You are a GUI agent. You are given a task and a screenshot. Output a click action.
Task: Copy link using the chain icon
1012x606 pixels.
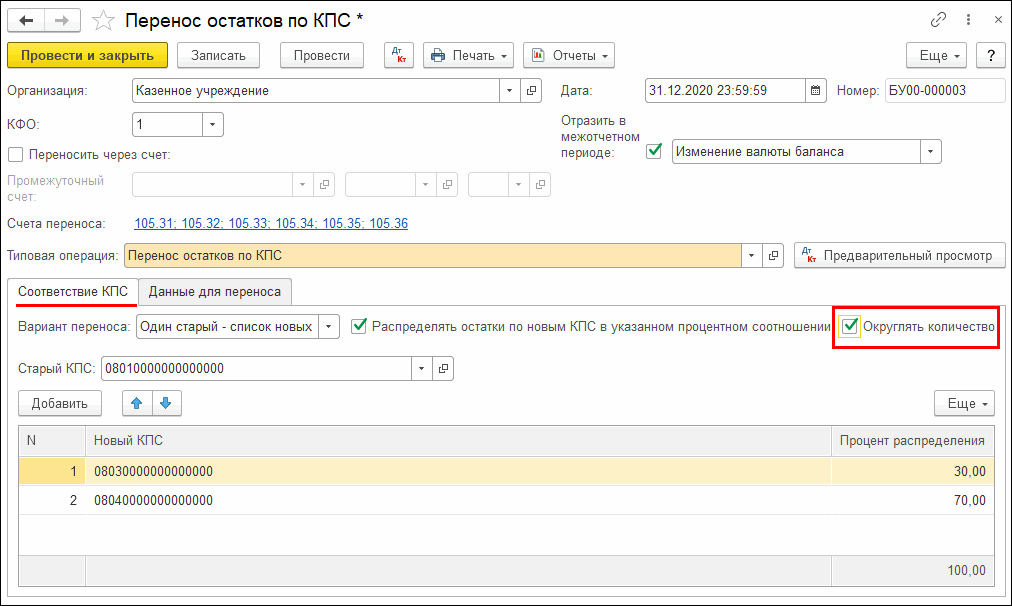click(x=939, y=19)
